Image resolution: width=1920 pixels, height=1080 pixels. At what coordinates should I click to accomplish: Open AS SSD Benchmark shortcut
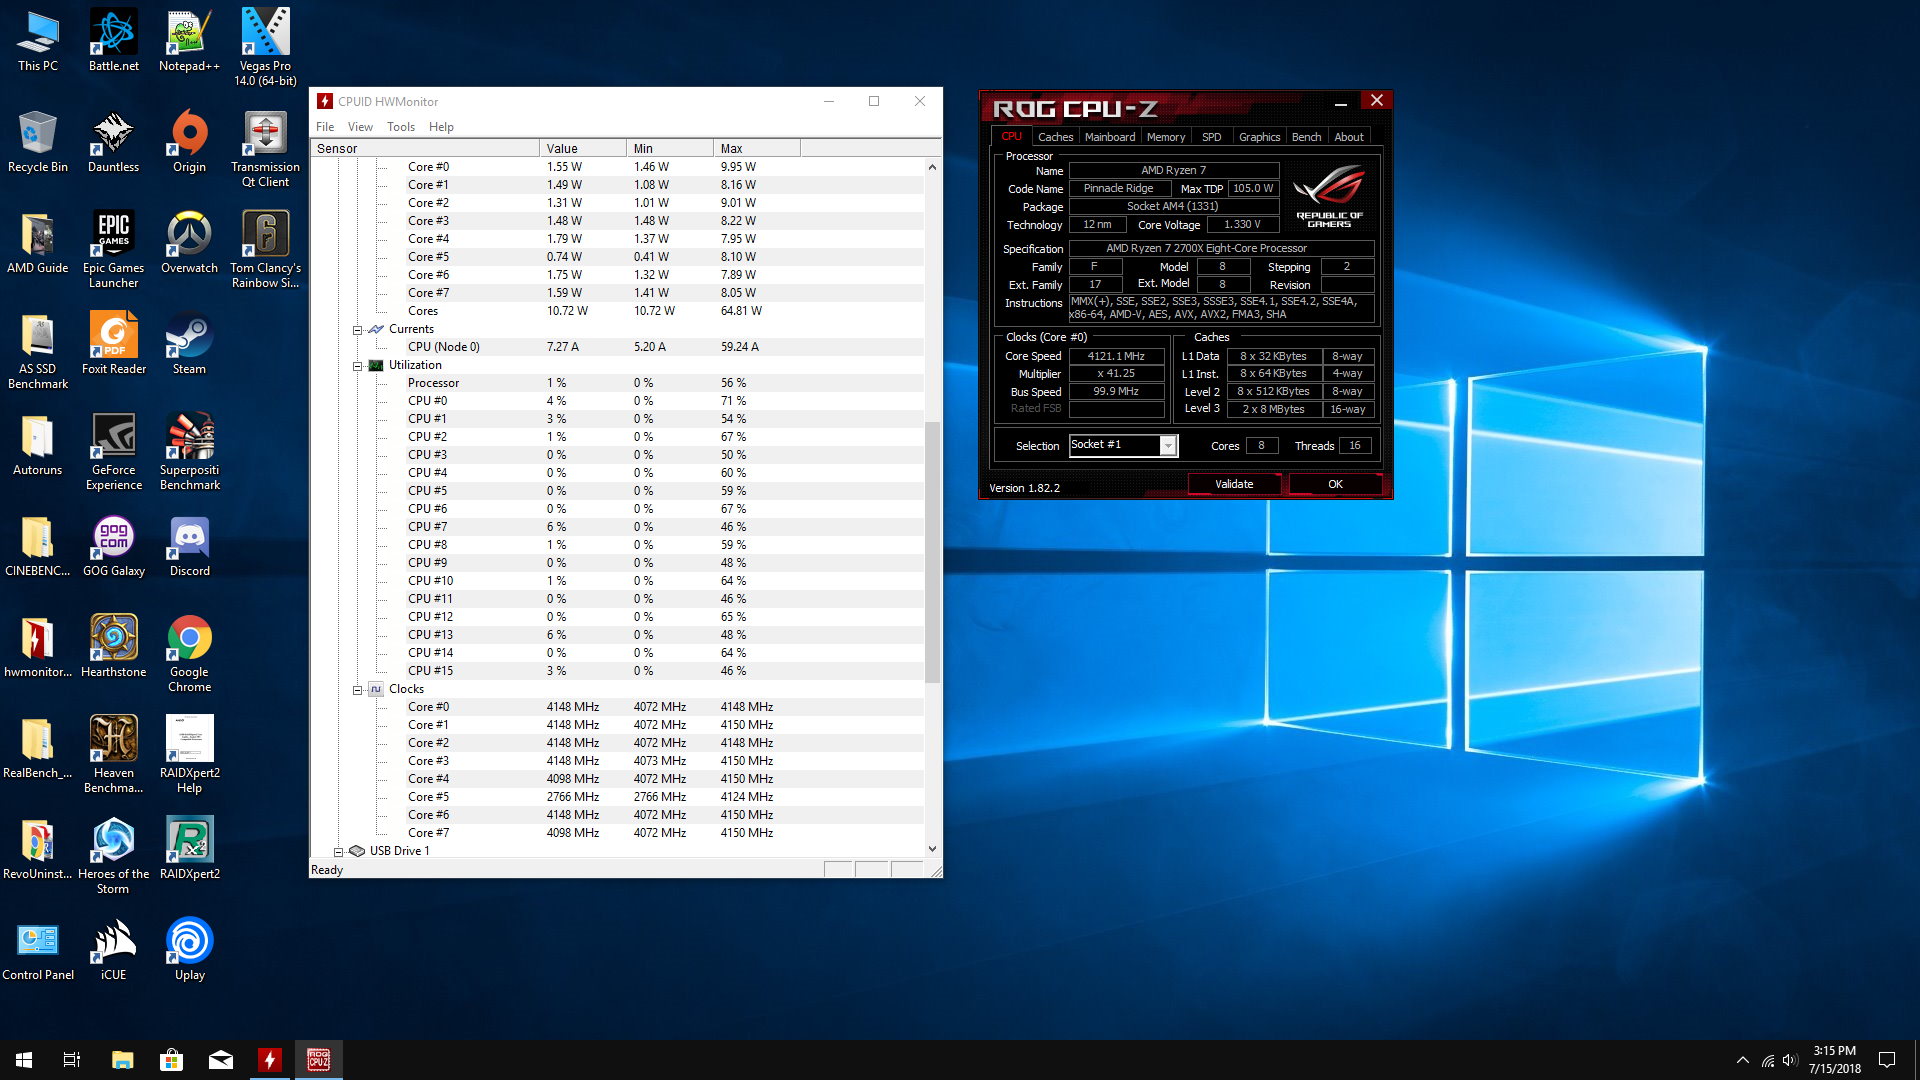pos(38,350)
